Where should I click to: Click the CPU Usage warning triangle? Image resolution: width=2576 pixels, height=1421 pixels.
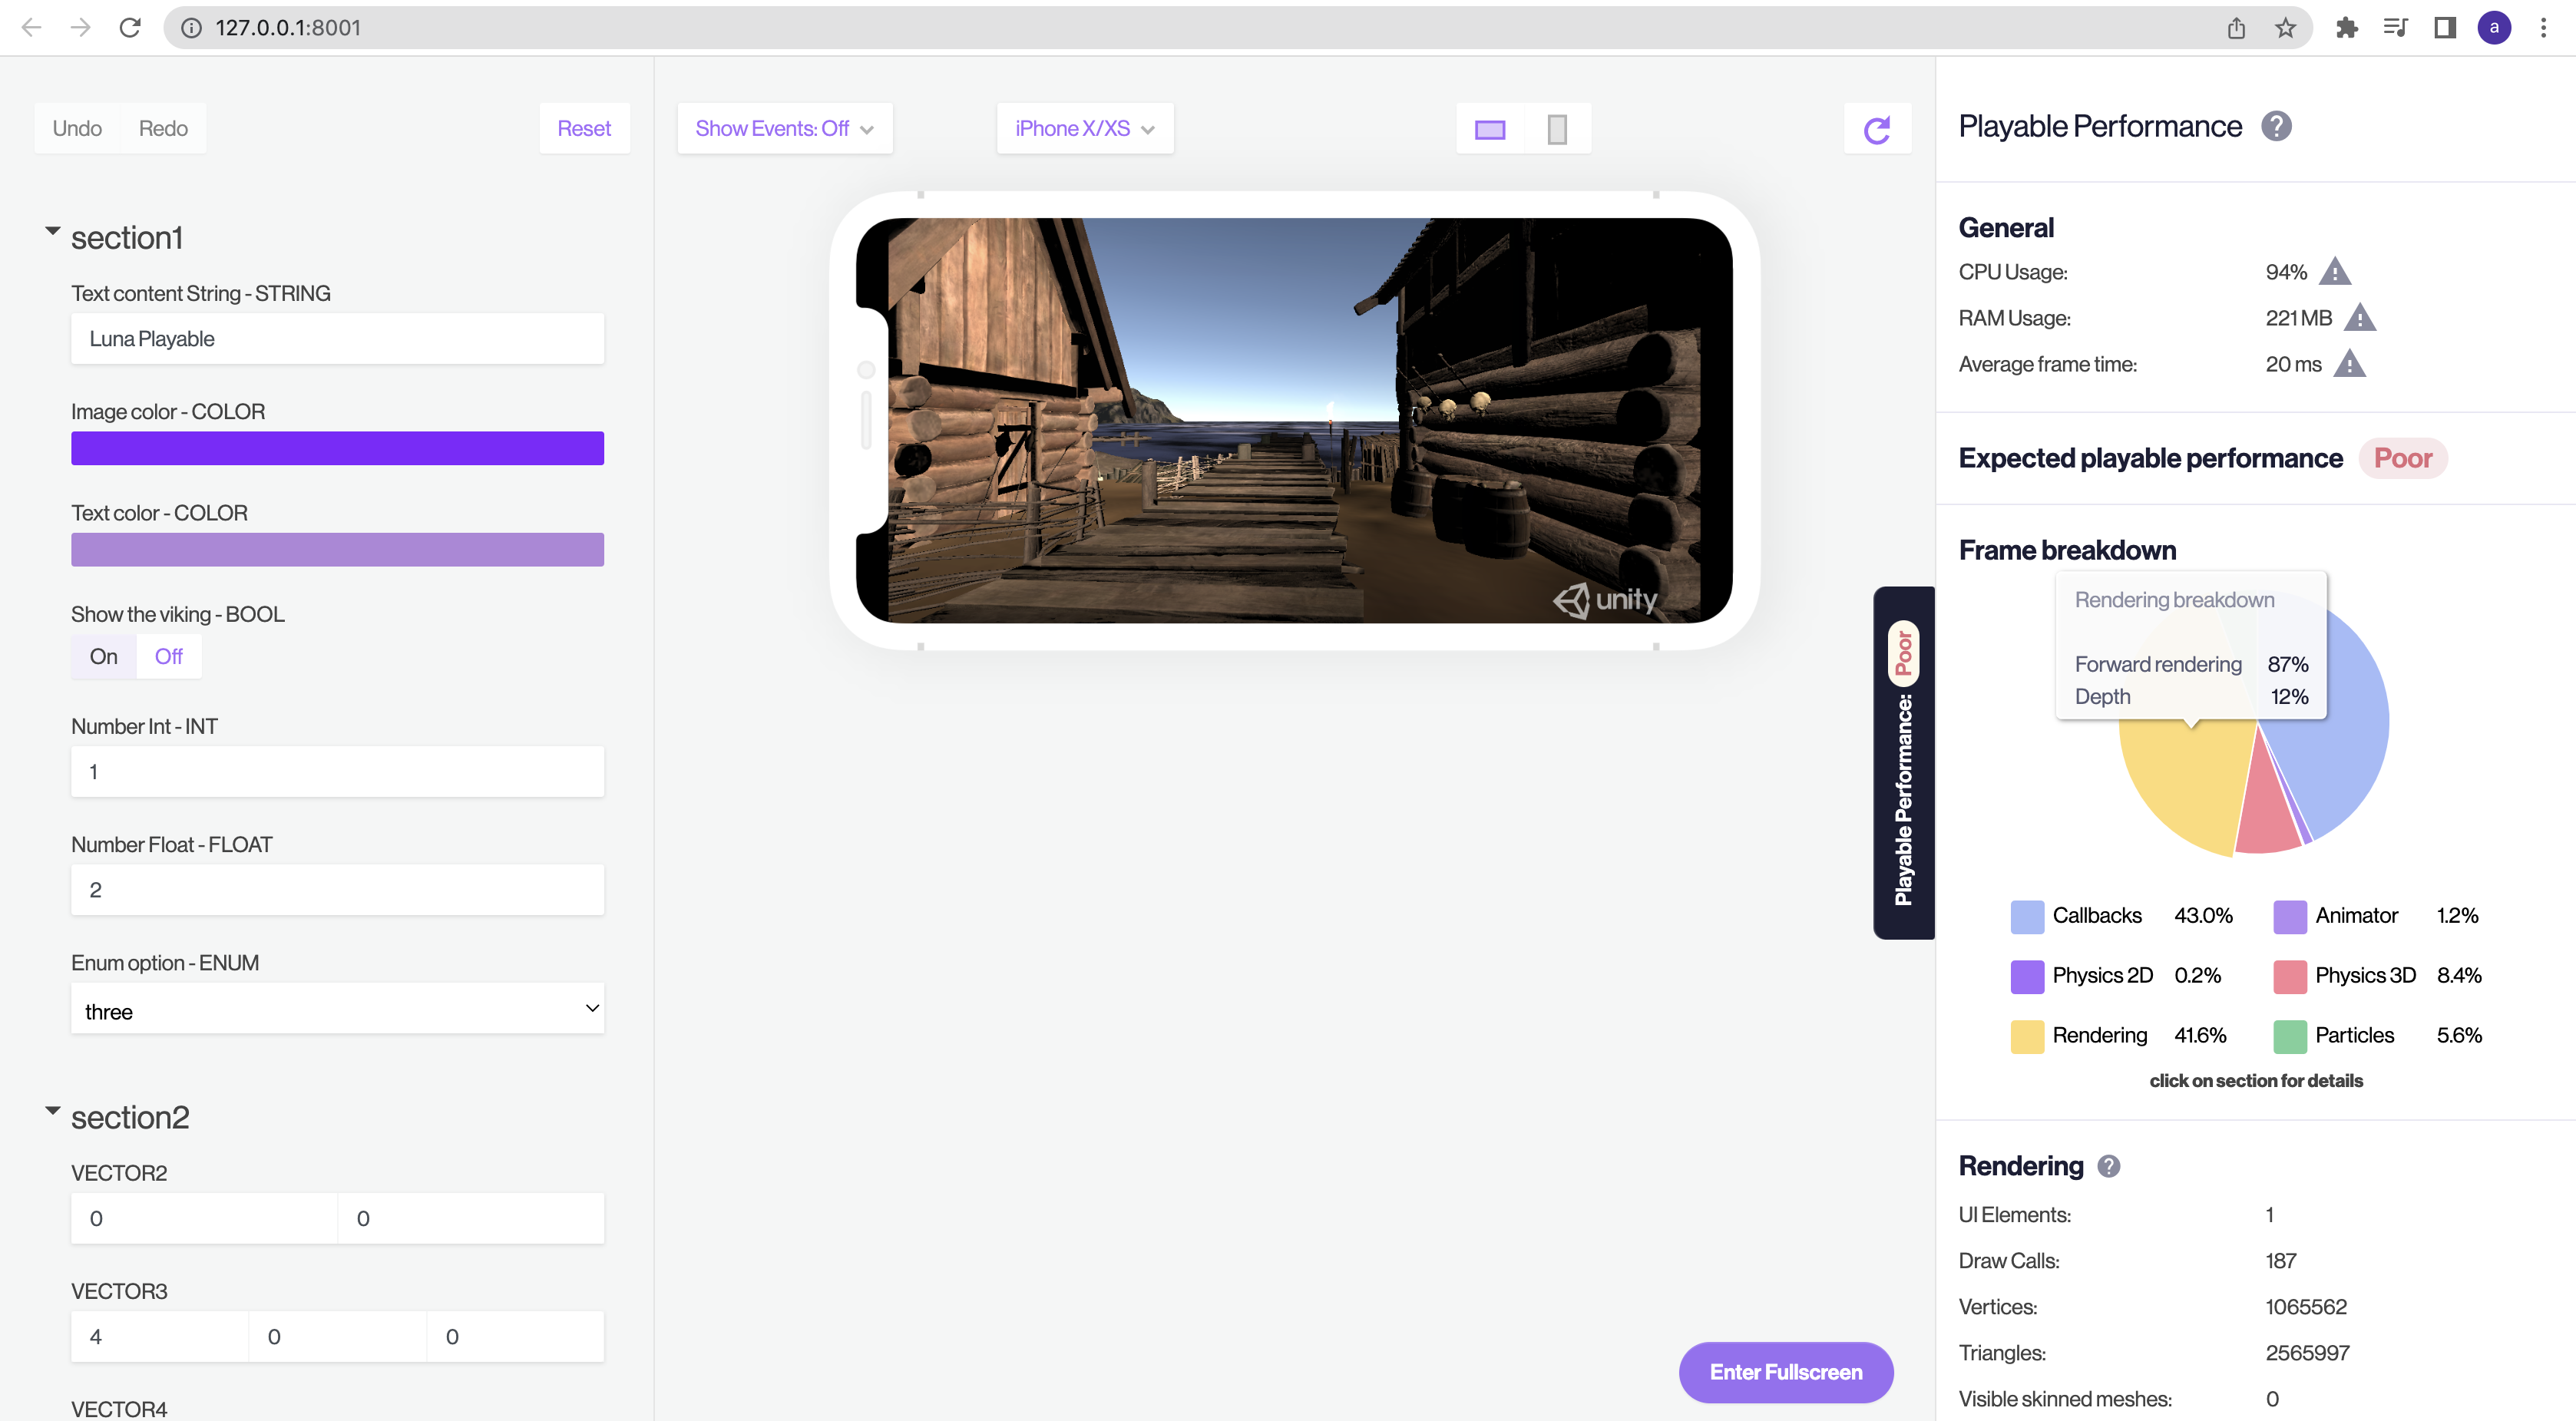(2334, 271)
